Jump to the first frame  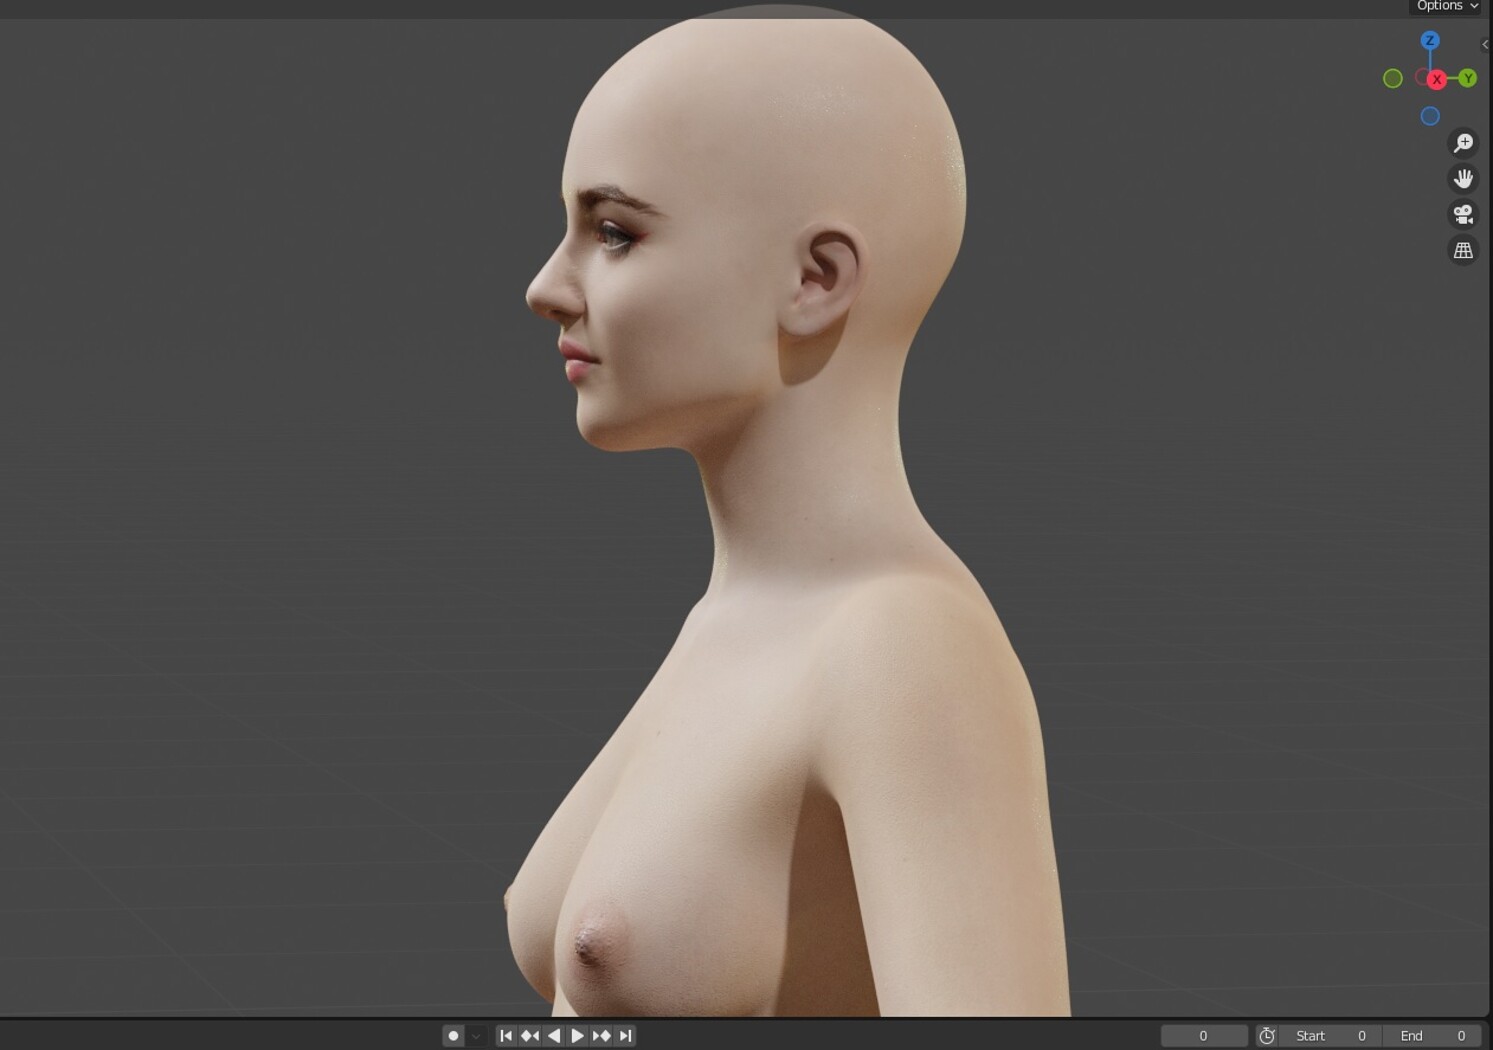coord(506,1036)
